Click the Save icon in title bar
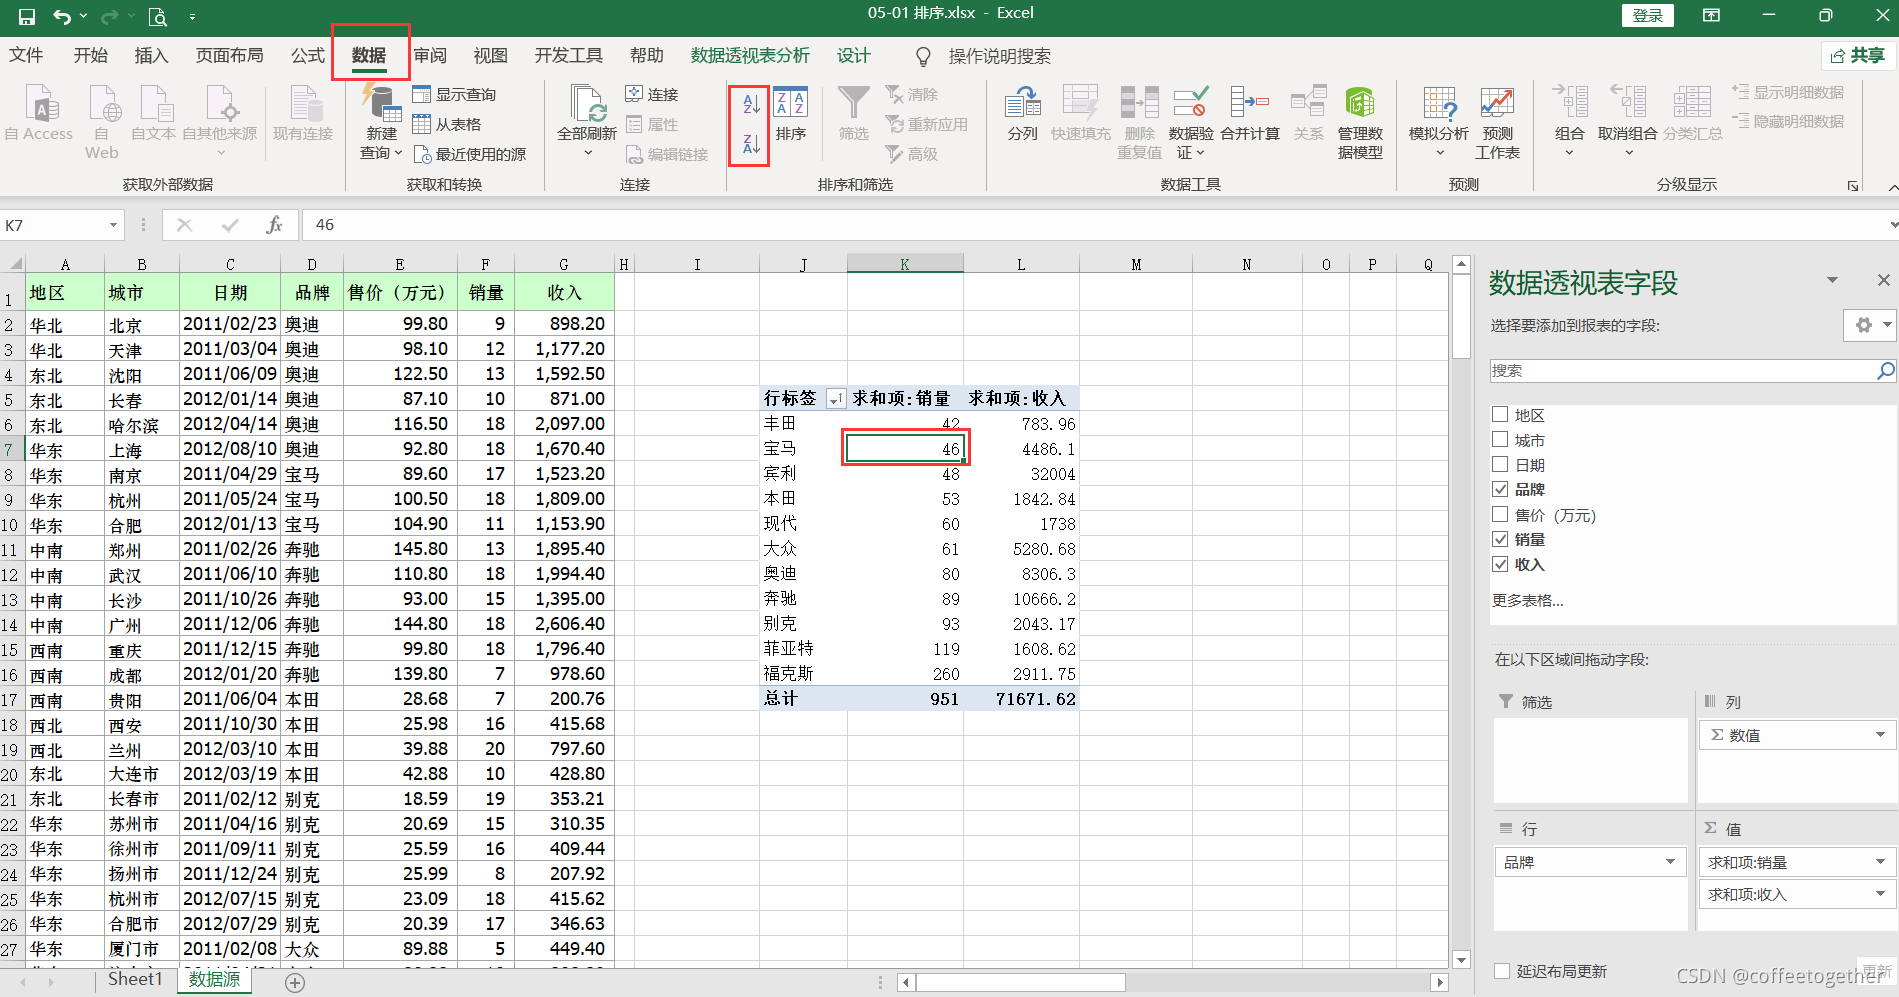This screenshot has width=1899, height=997. [x=27, y=16]
